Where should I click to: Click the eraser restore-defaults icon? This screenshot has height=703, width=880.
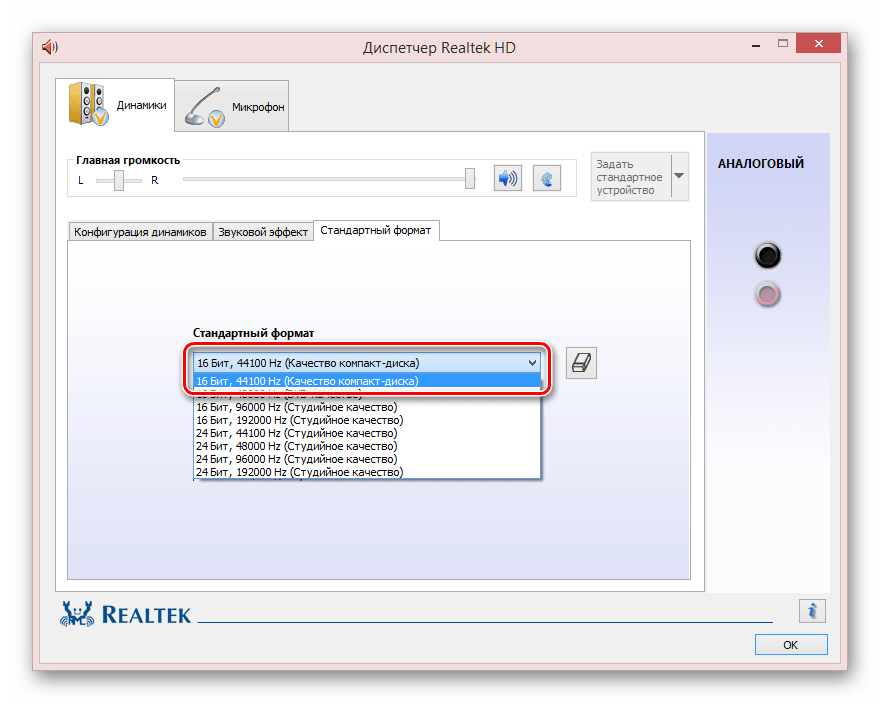tap(581, 363)
